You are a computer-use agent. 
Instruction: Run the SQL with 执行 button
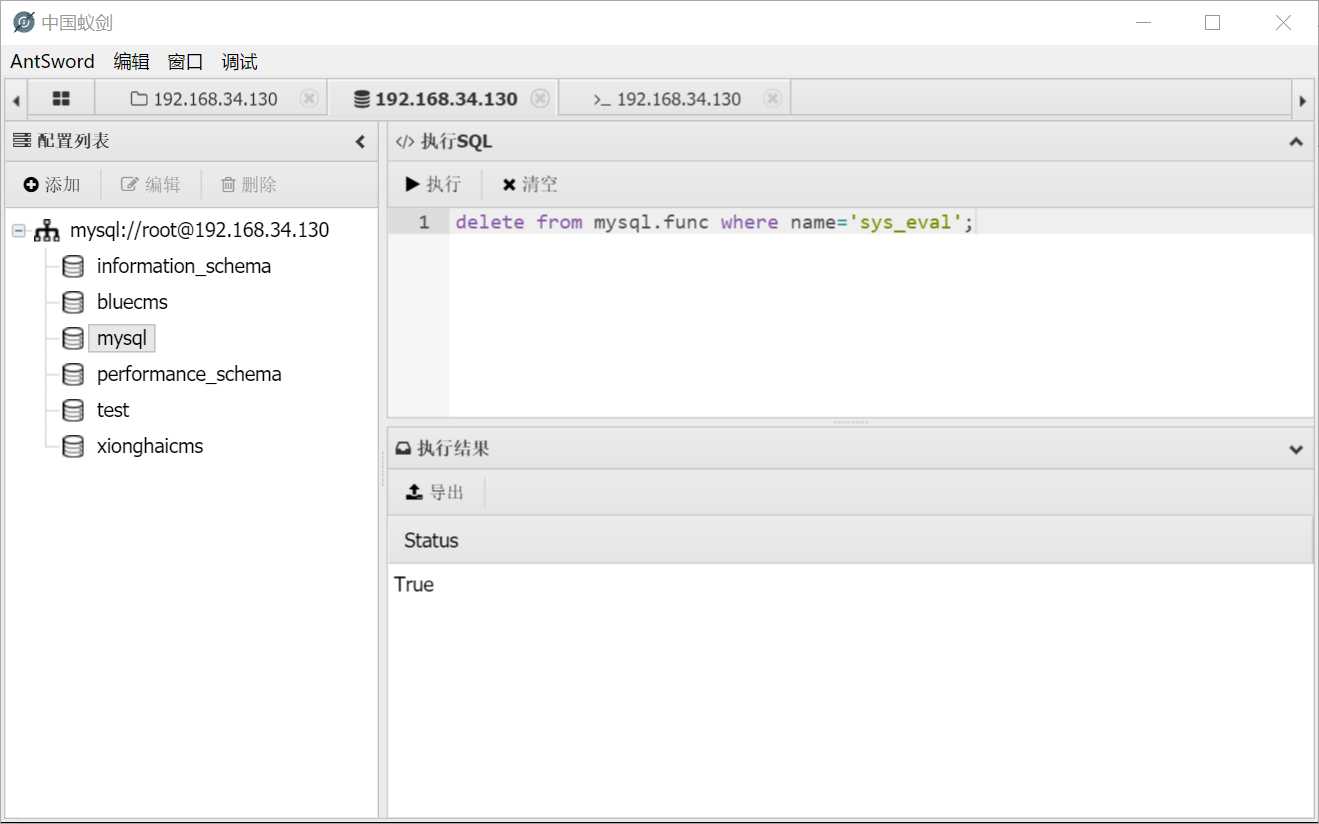tap(433, 184)
